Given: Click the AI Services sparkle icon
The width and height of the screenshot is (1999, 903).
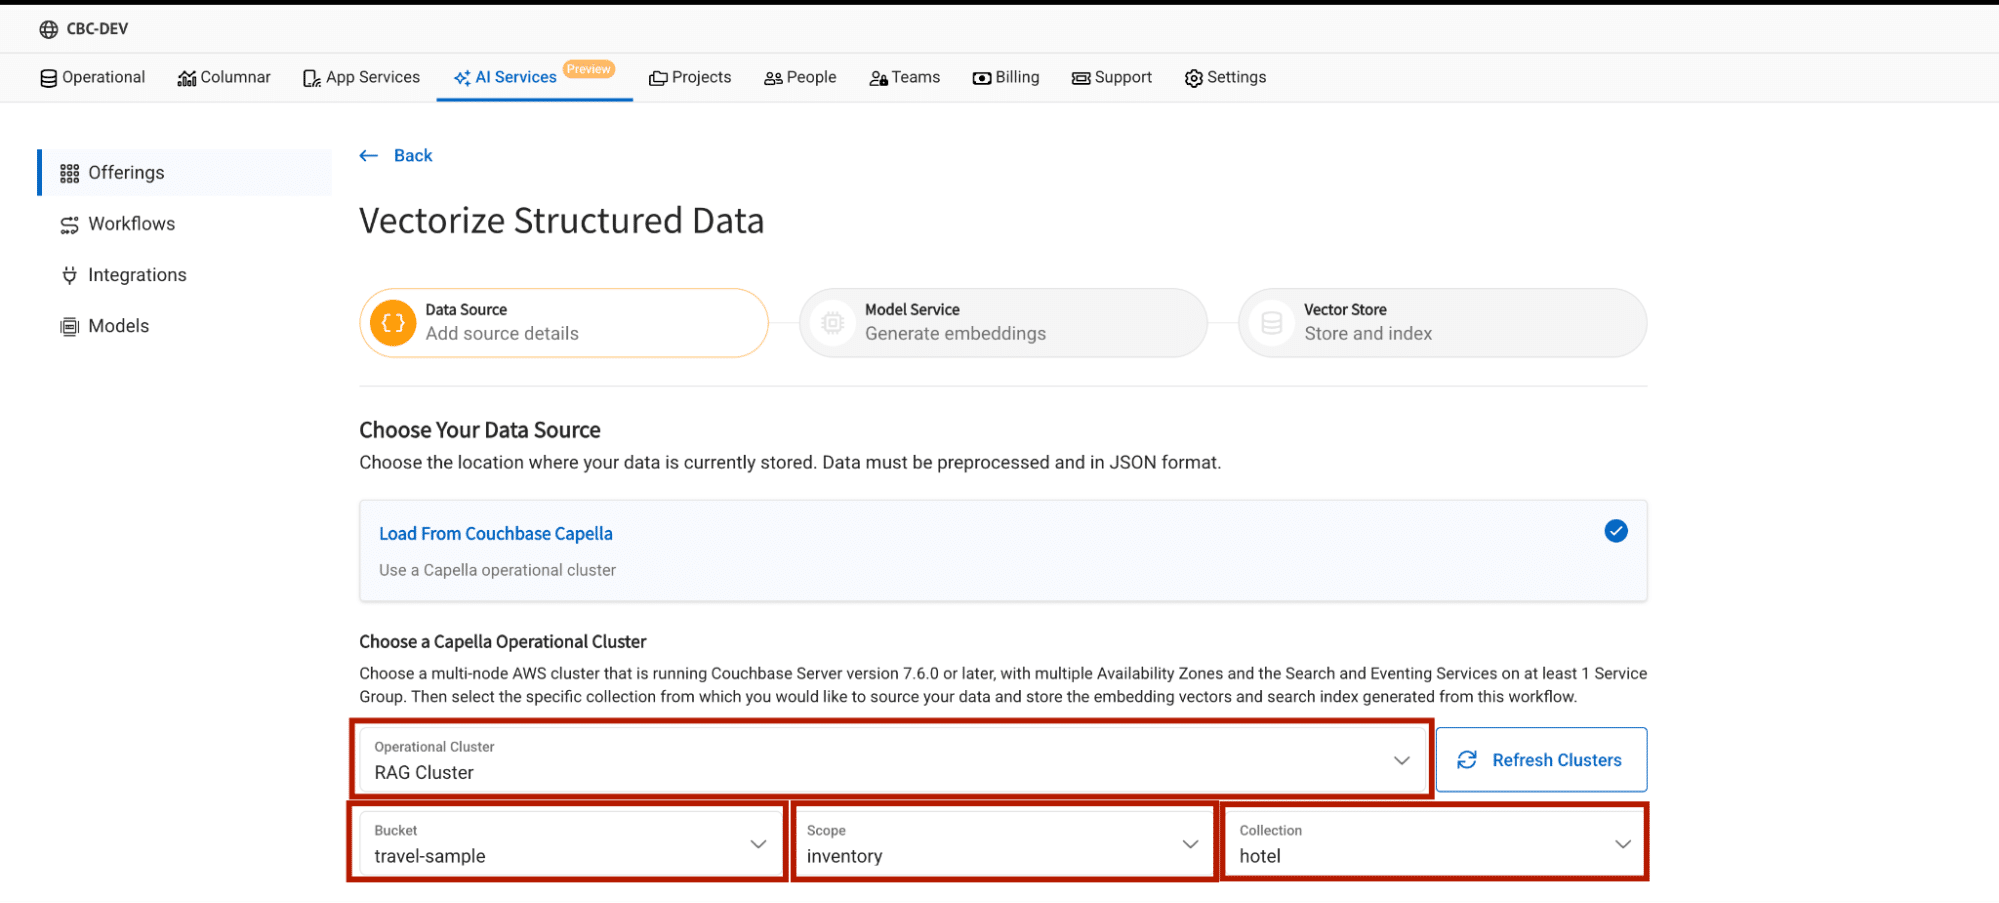Looking at the screenshot, I should (x=462, y=78).
